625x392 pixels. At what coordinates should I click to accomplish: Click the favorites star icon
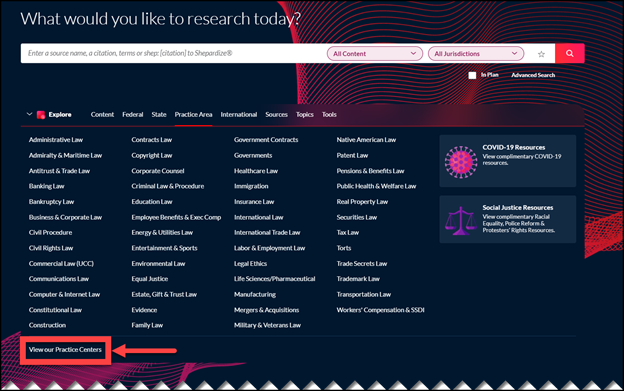point(541,54)
